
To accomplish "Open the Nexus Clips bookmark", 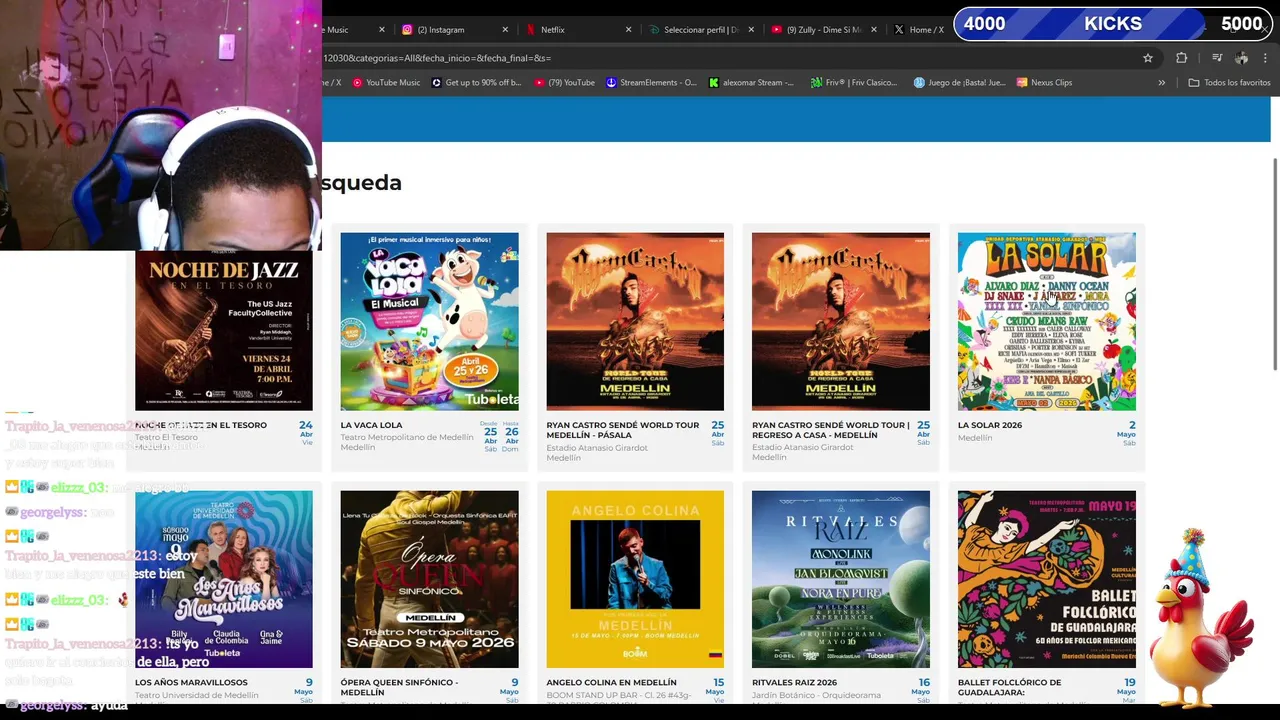I will point(1043,83).
